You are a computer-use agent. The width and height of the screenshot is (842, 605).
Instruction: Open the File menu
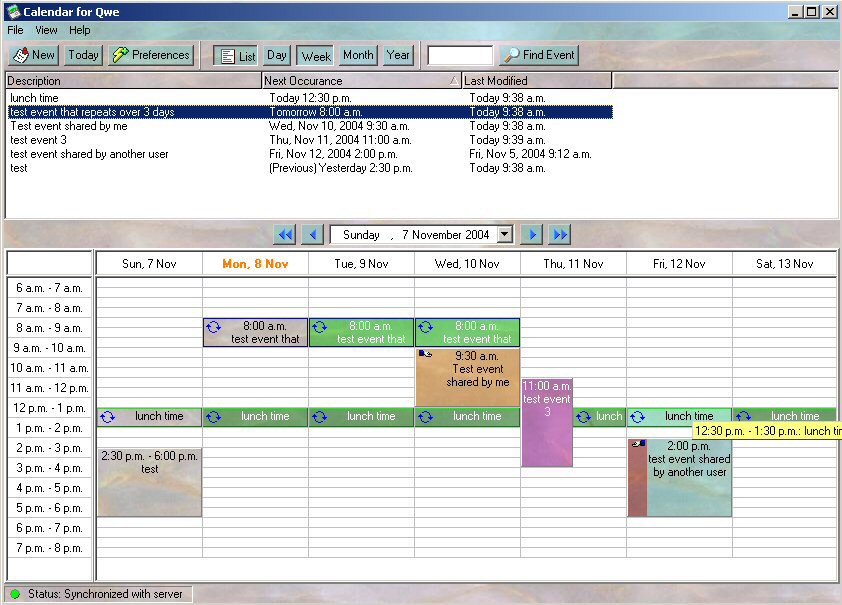[15, 30]
